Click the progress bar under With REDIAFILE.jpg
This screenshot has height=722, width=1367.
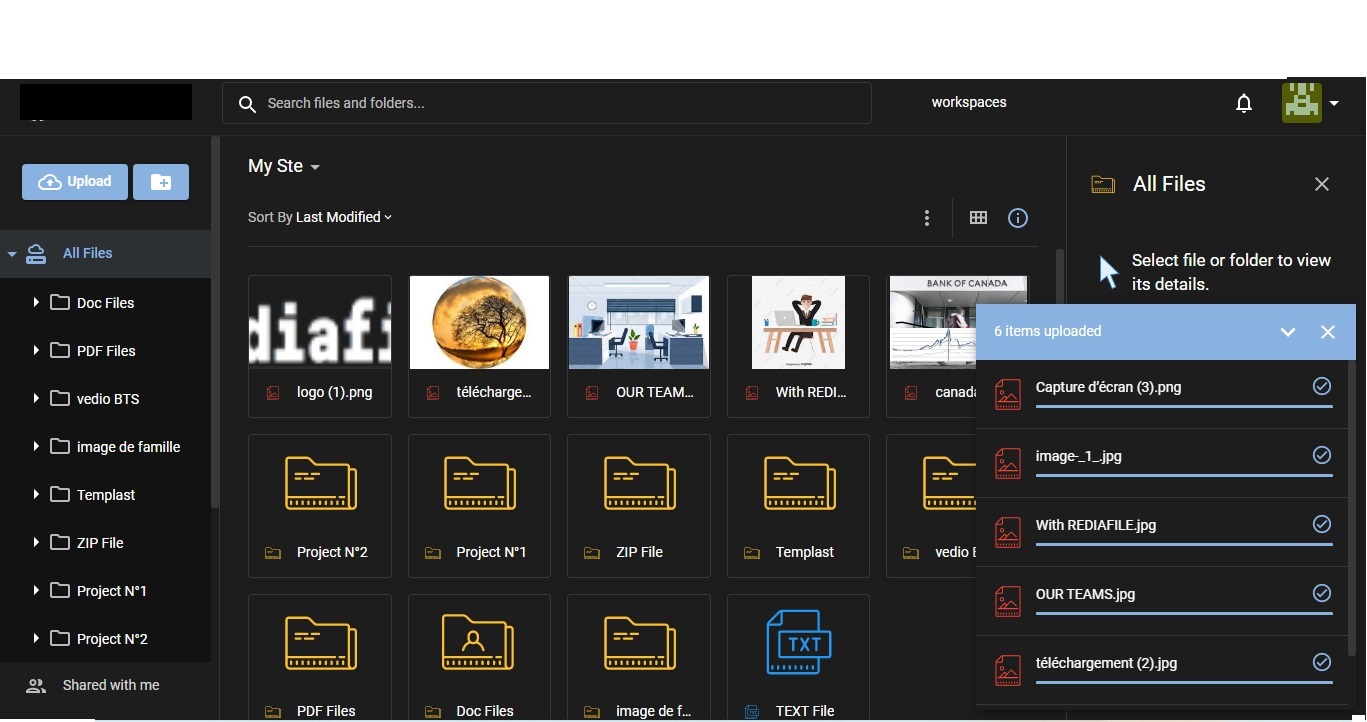point(1184,544)
